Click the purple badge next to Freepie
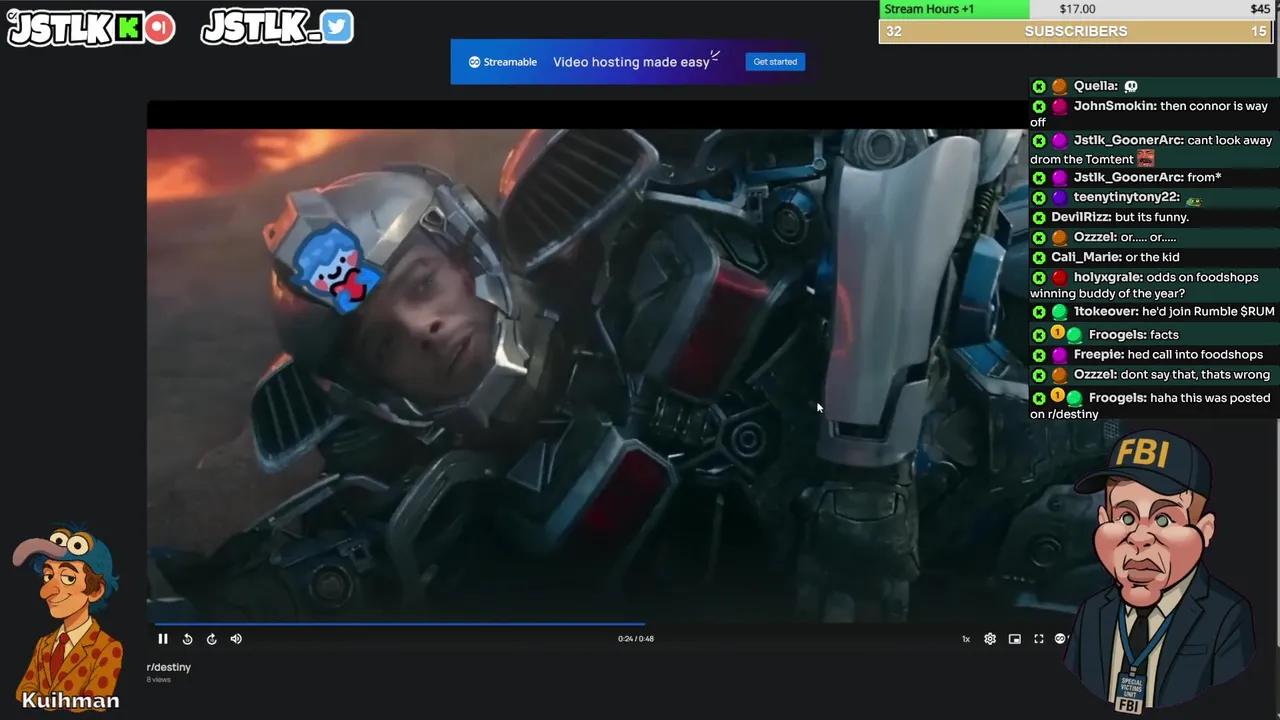This screenshot has width=1280, height=720. (1059, 355)
